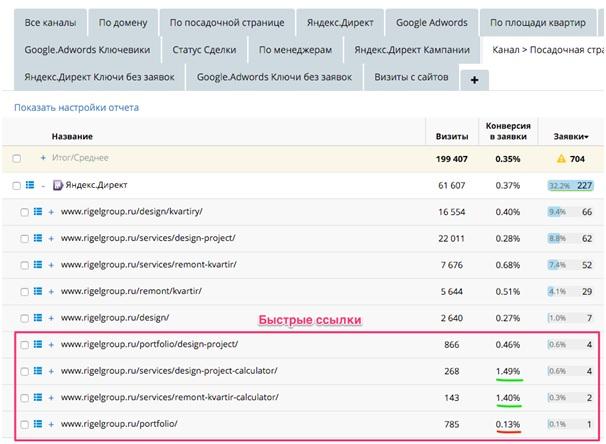Open the Статус Сделки tab

[x=204, y=50]
